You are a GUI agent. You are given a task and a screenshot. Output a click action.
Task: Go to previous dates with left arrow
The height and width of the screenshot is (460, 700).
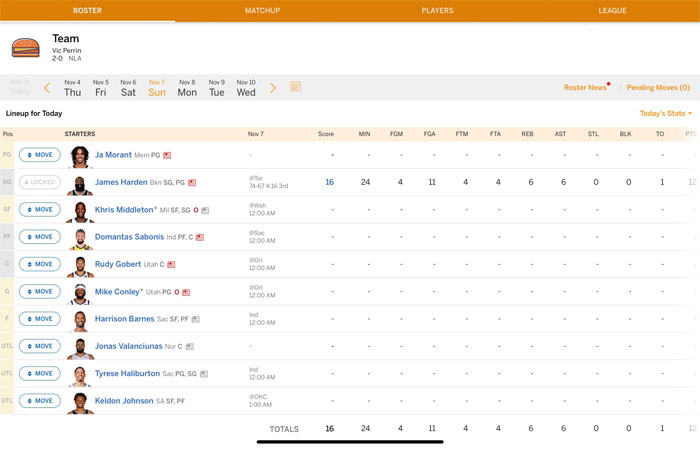coord(47,88)
